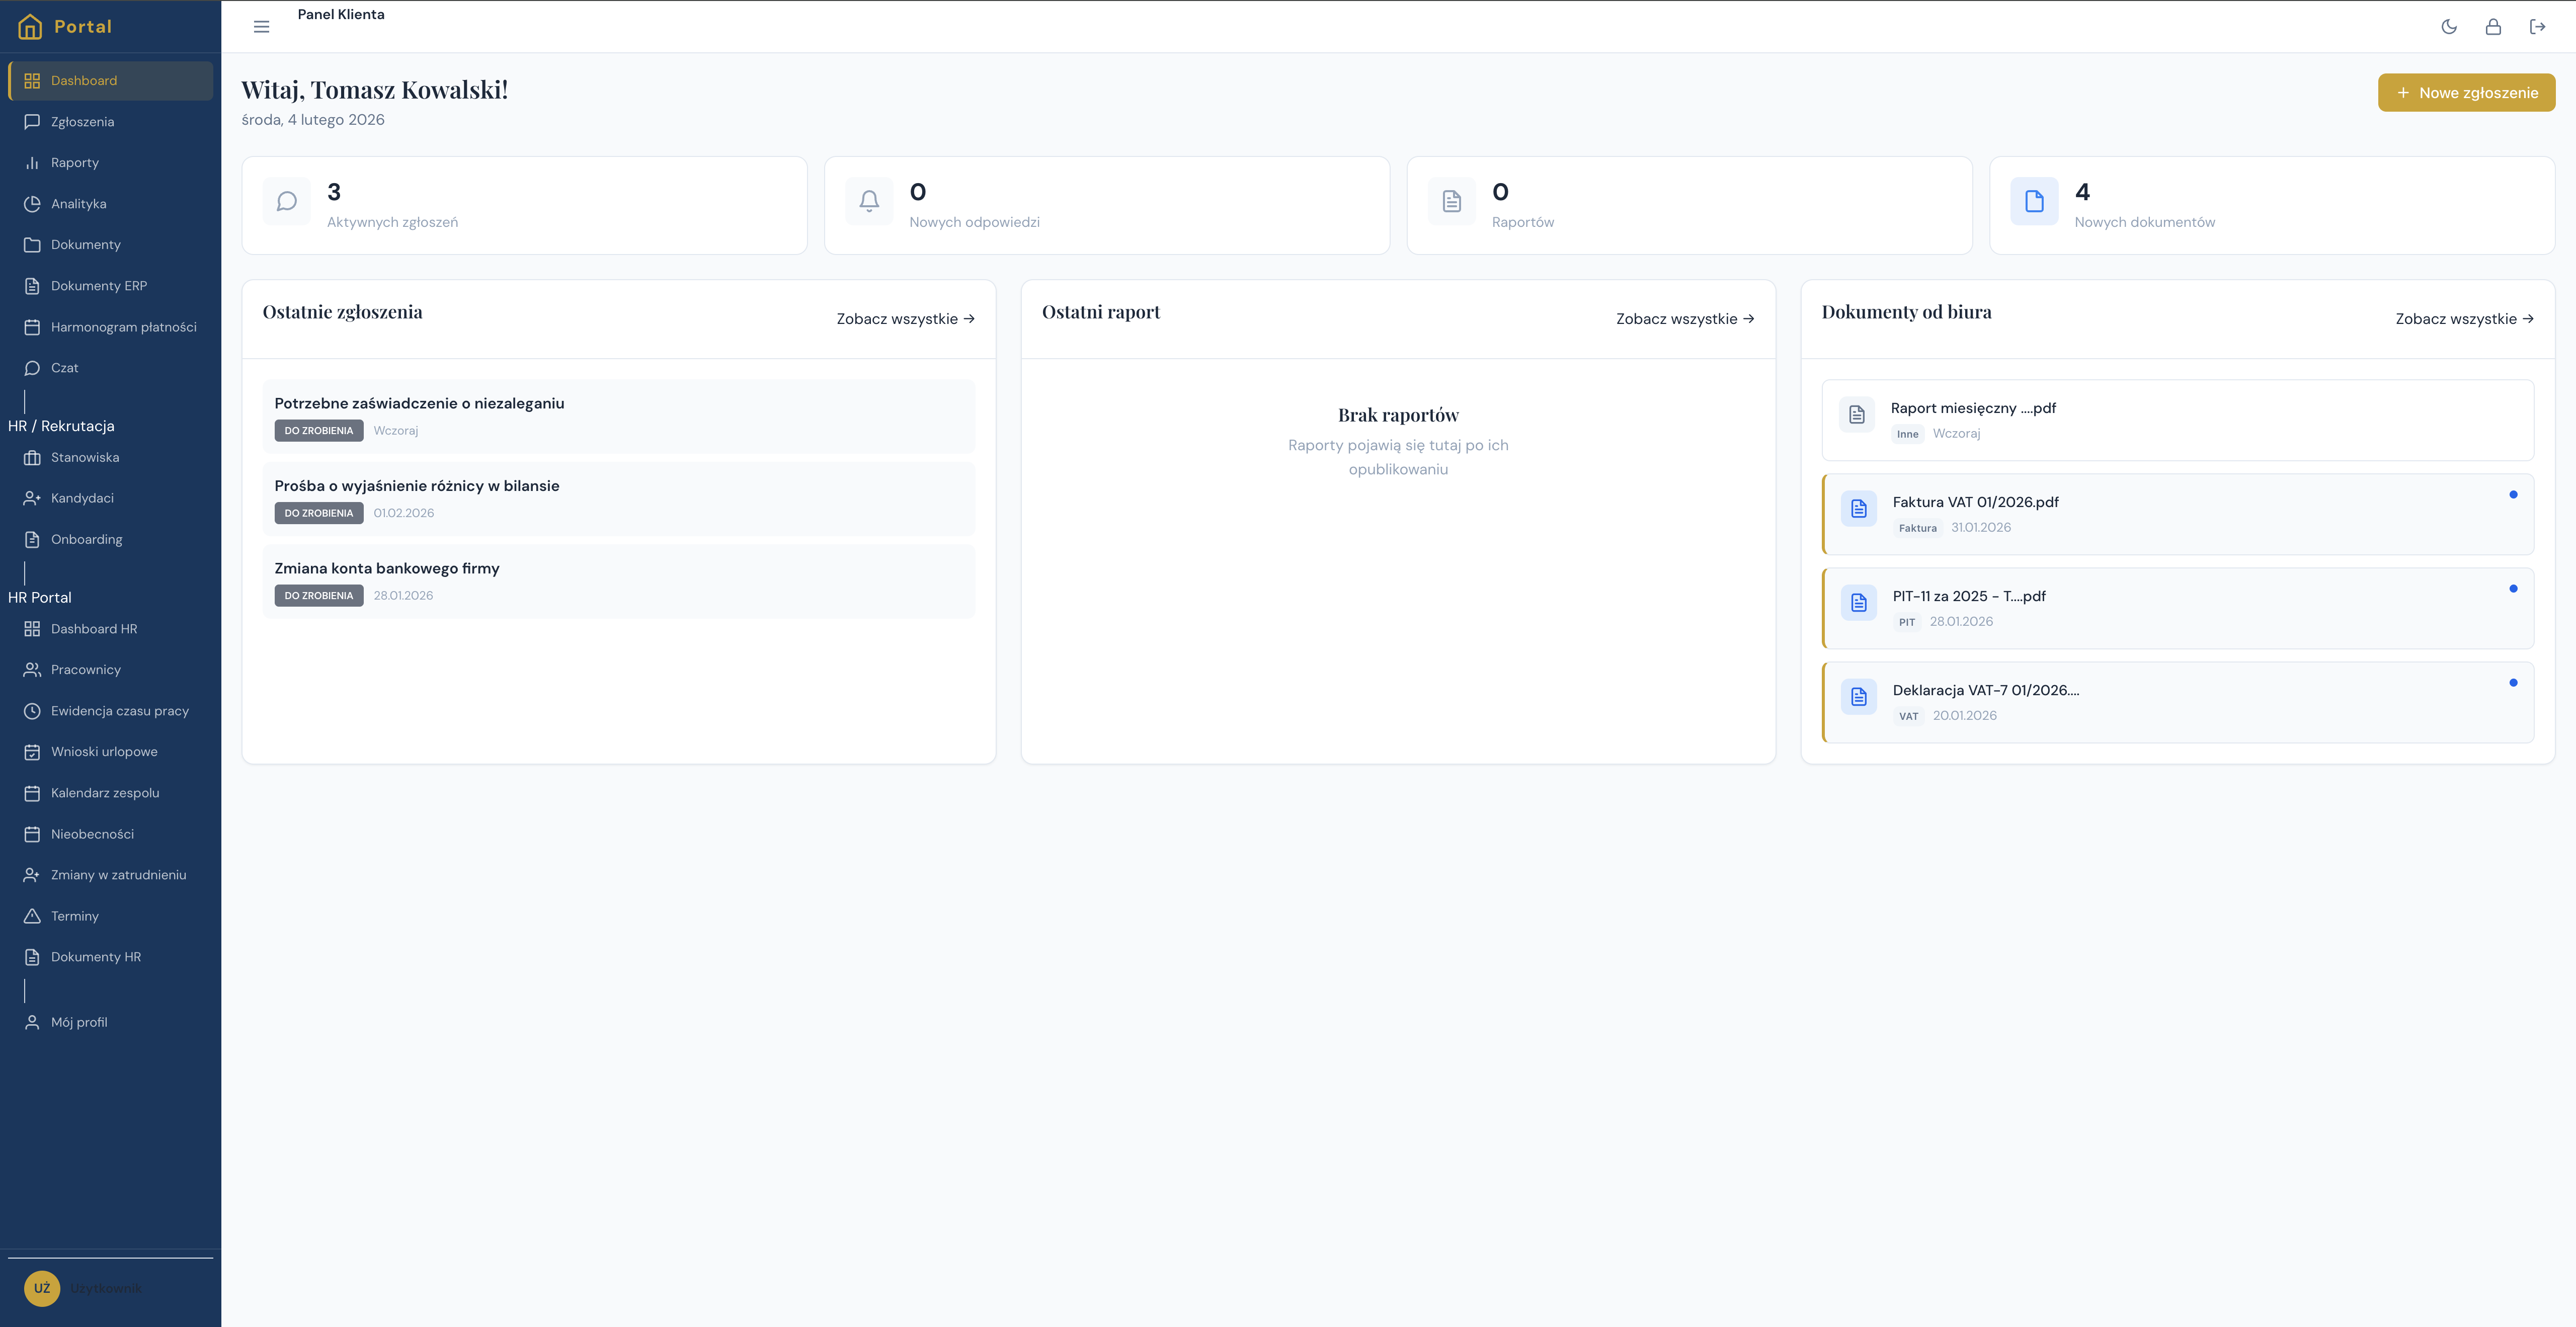Viewport: 2576px width, 1327px height.
Task: Open the Harmonogram płatności section
Action: point(124,326)
